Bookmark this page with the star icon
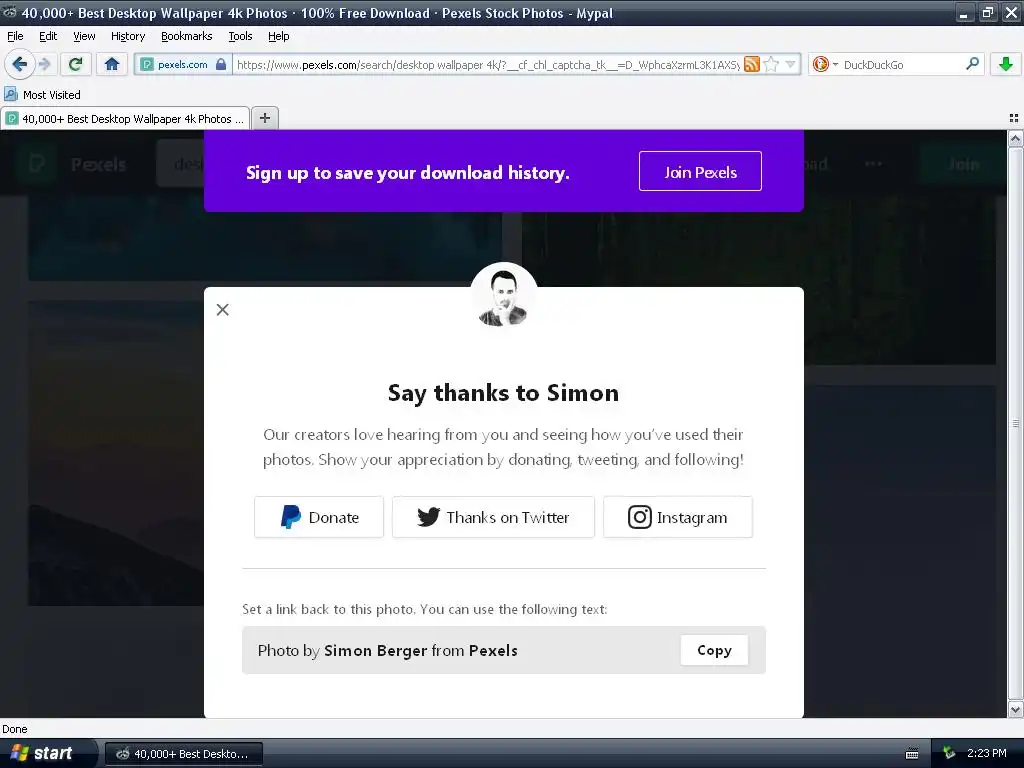The image size is (1024, 768). [x=771, y=64]
